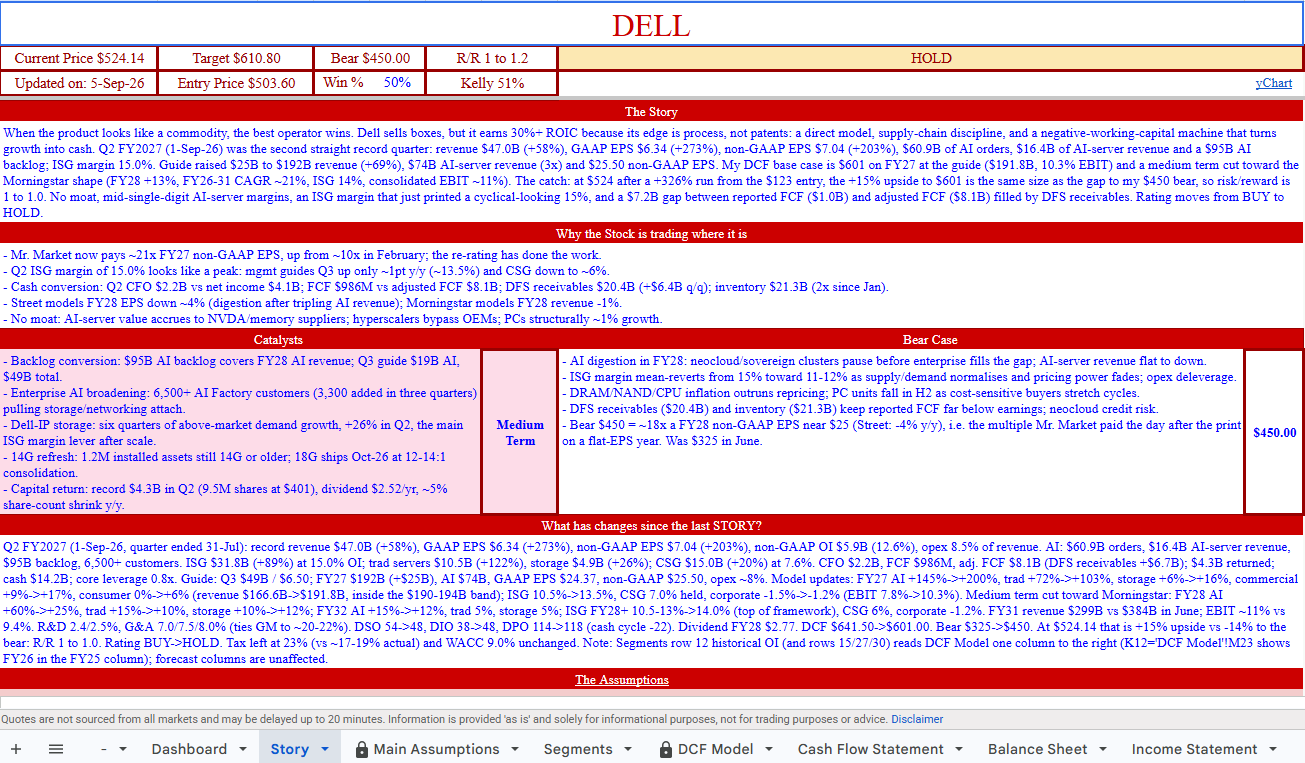Click the Catalysts section header

coord(279,339)
